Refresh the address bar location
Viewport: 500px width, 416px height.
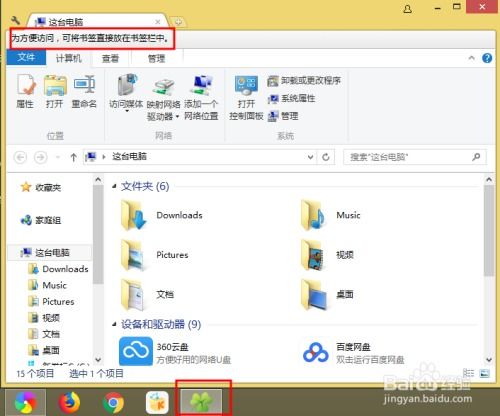click(326, 157)
